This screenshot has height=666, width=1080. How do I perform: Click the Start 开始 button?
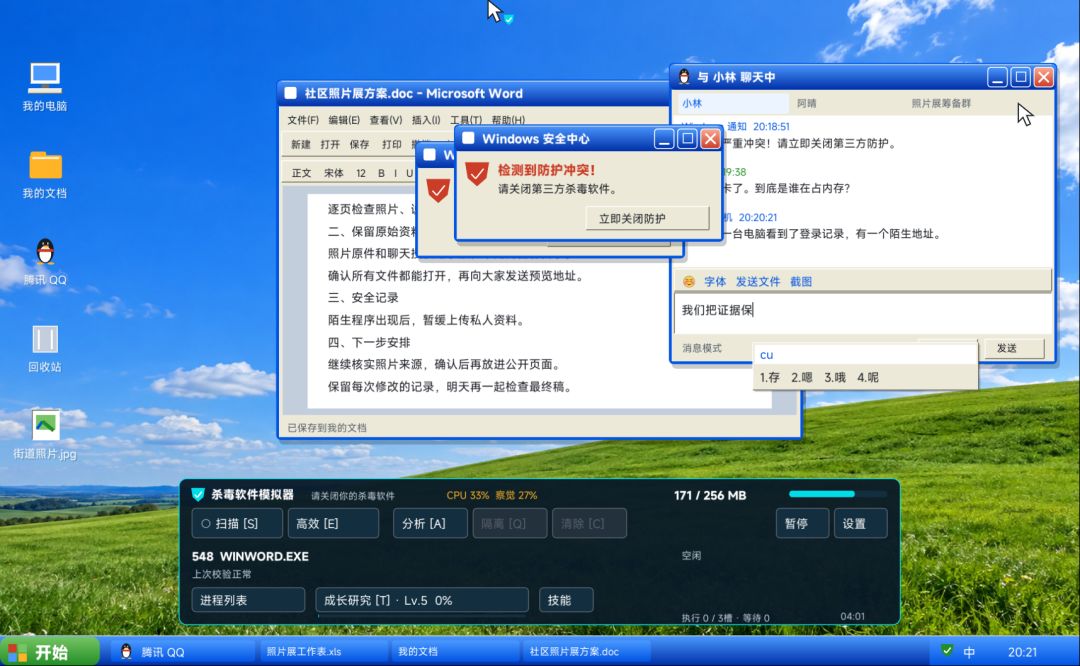coord(50,652)
